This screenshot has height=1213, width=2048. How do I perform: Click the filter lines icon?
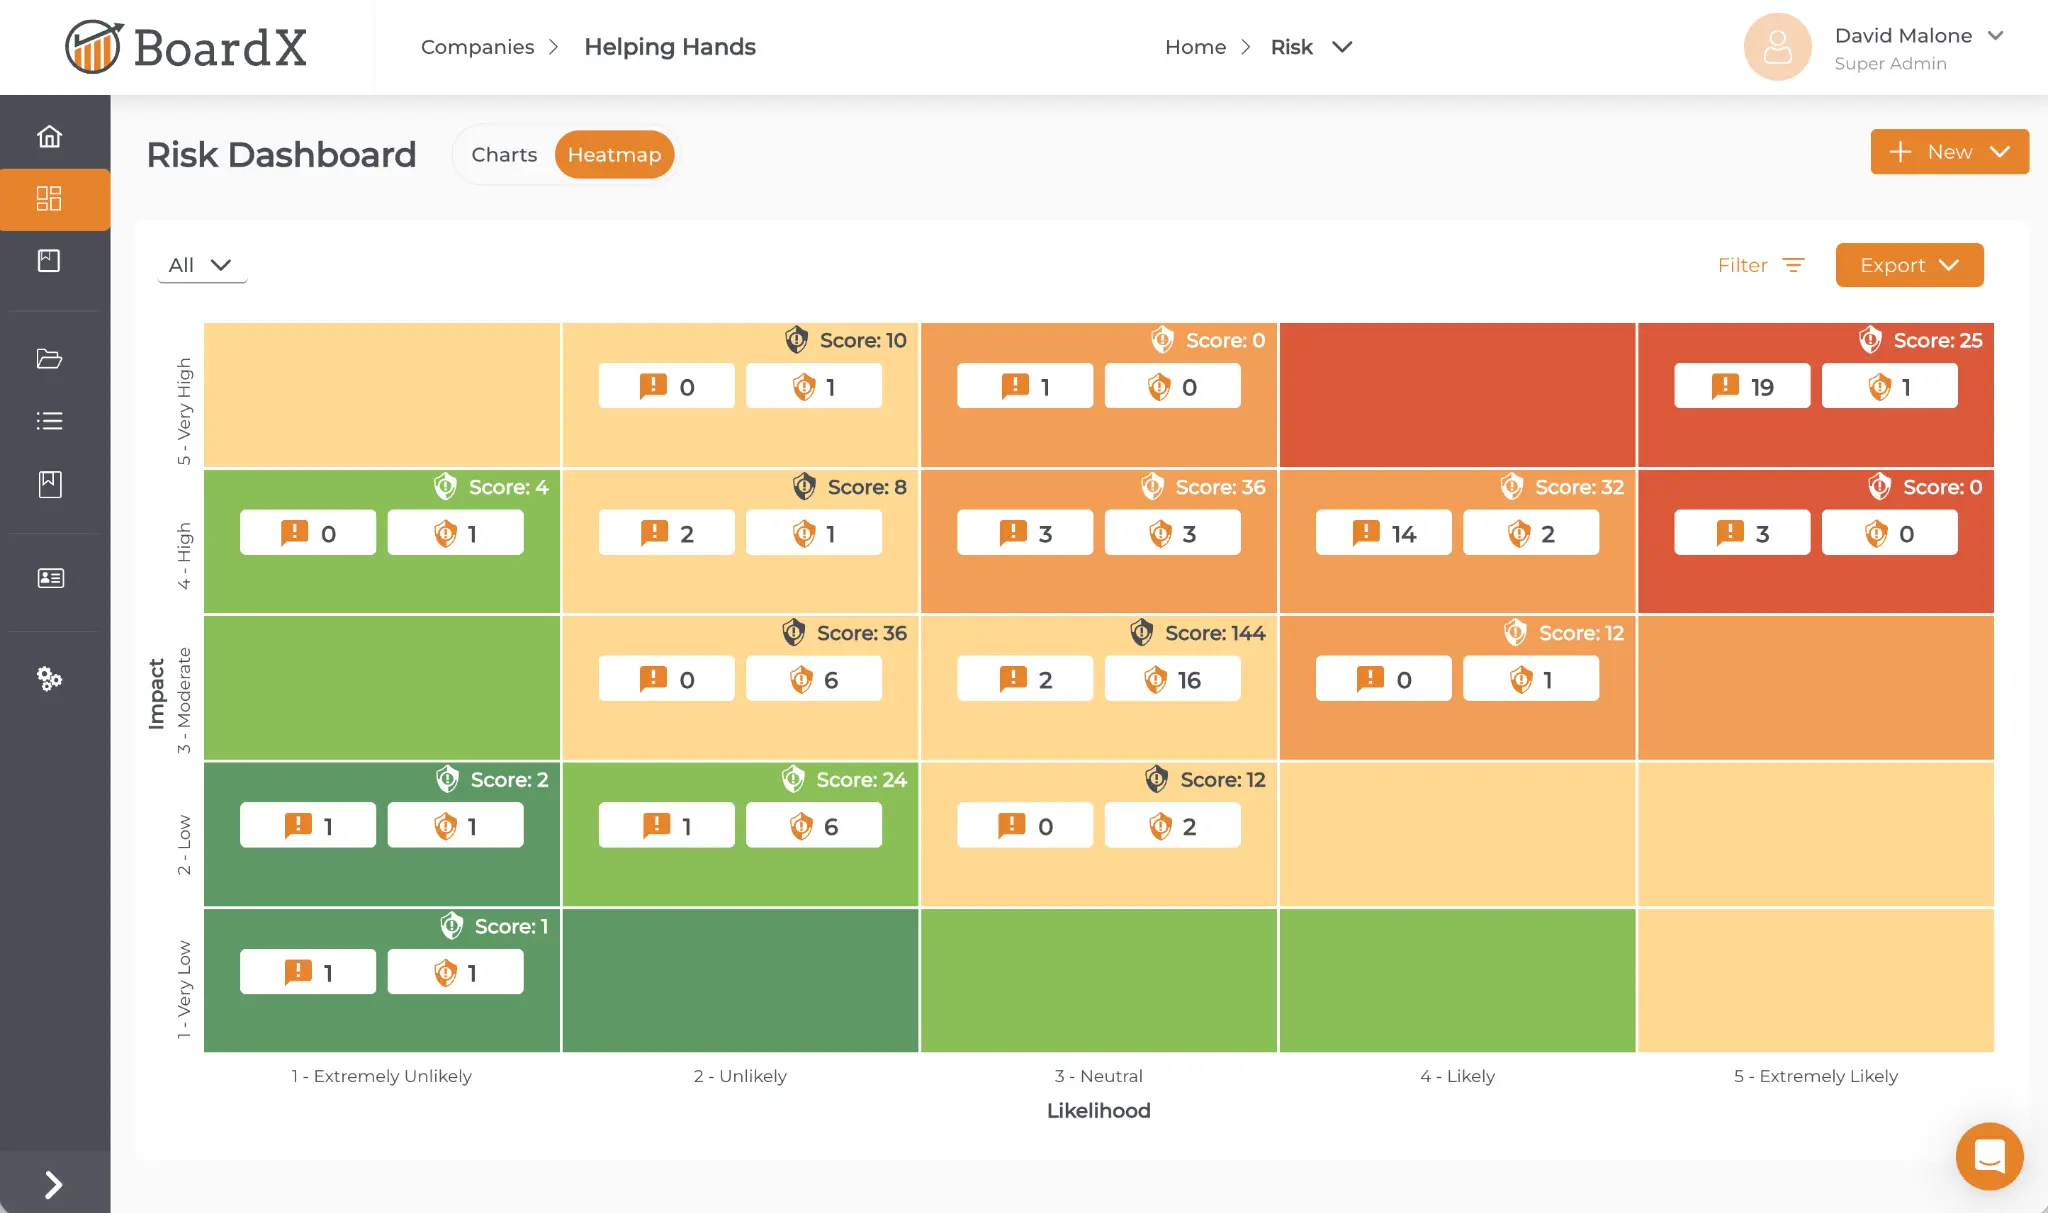(1794, 265)
